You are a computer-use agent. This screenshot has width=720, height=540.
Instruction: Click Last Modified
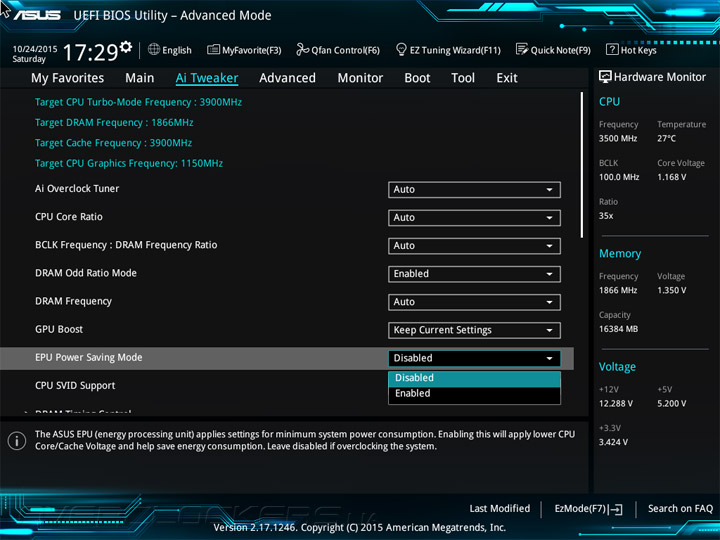(x=500, y=508)
